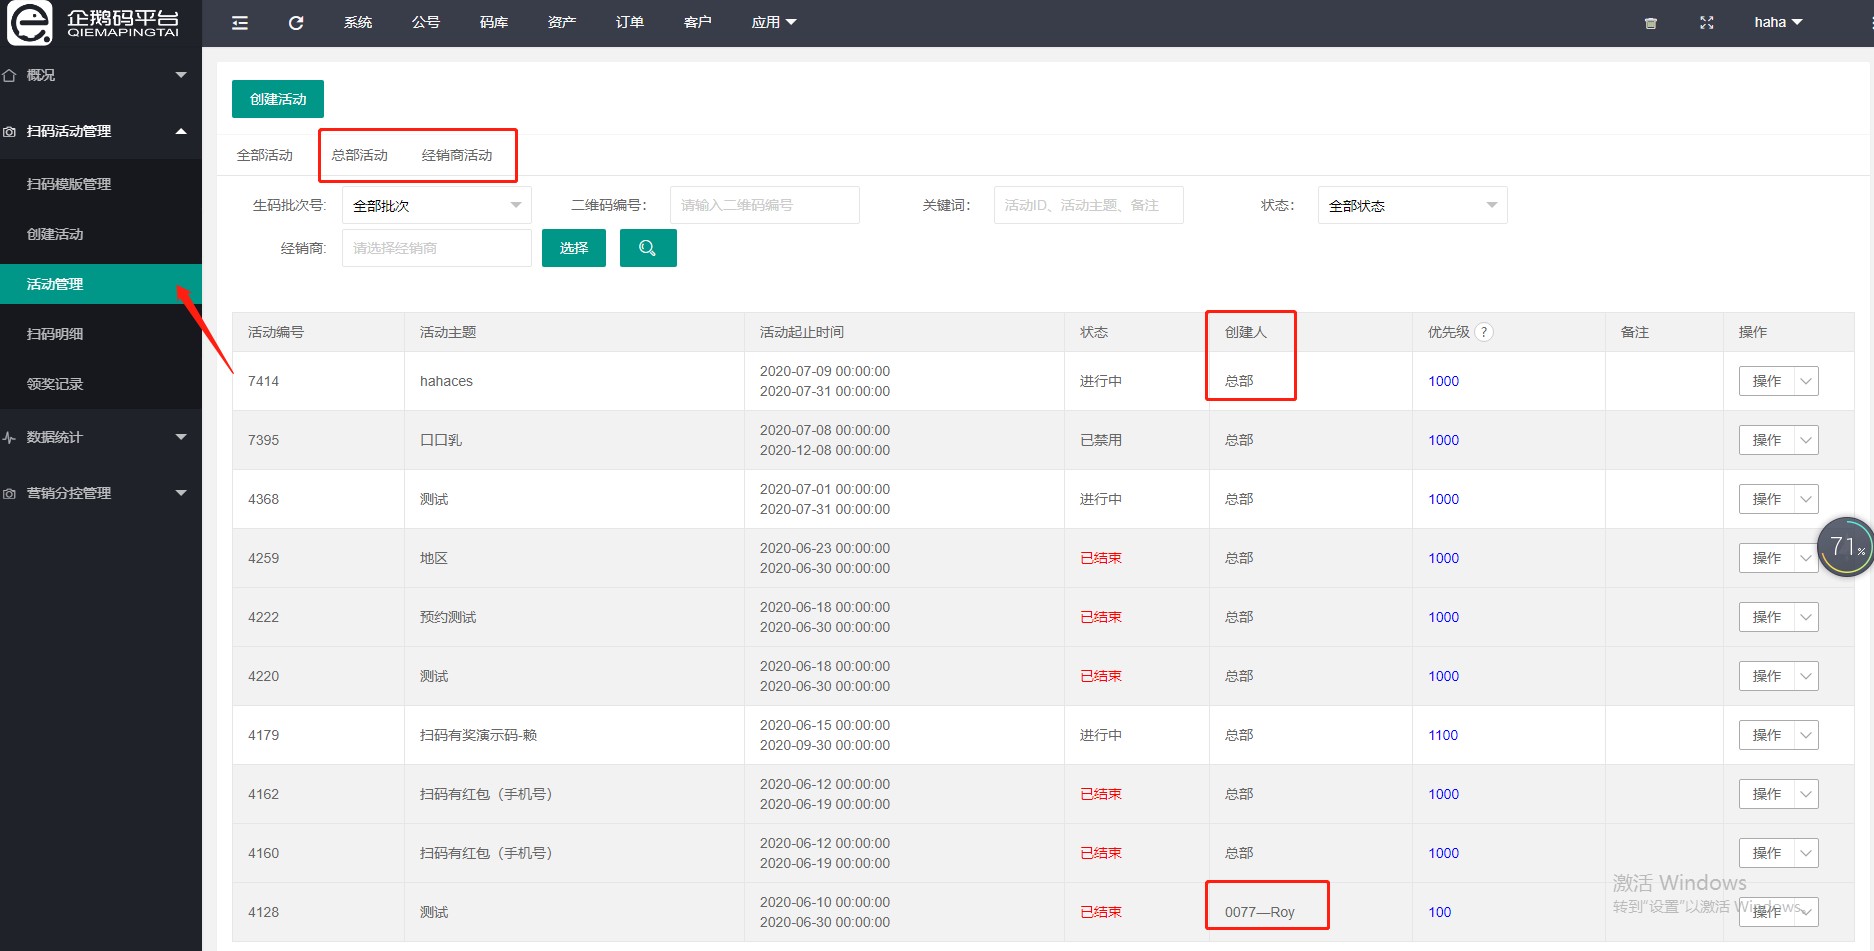Open the 操作 dropdown for activity 7414

(1778, 381)
